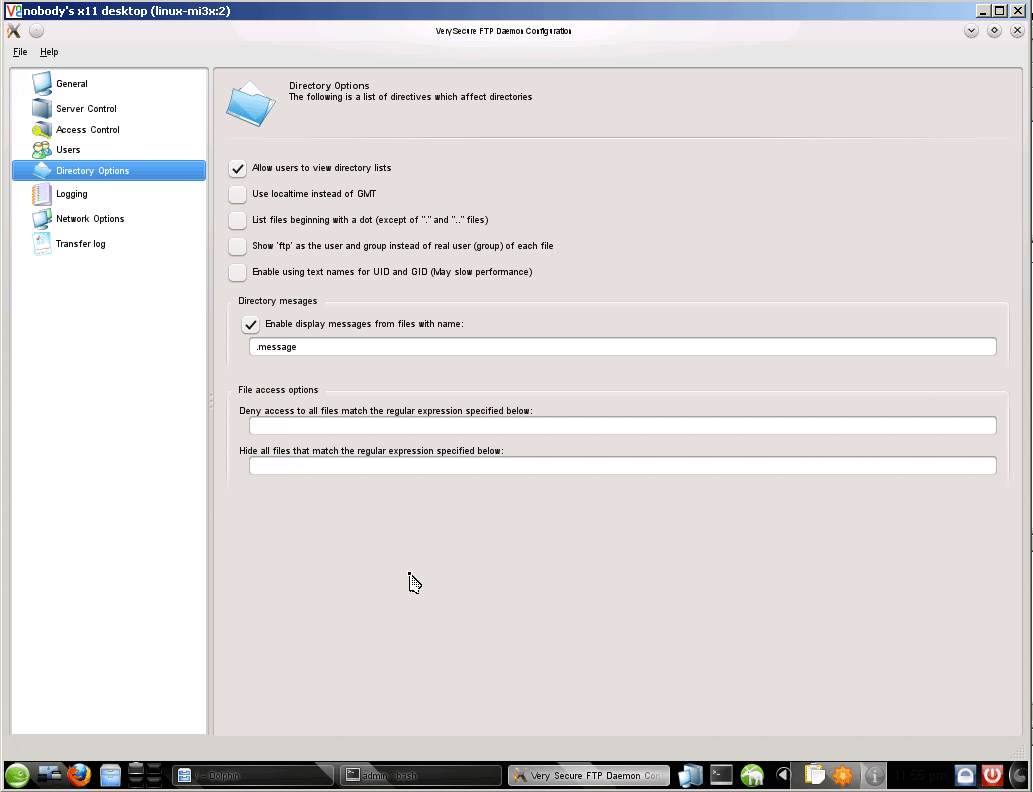Click the stacked monitors tray icon
1033x792 pixels.
(690, 775)
